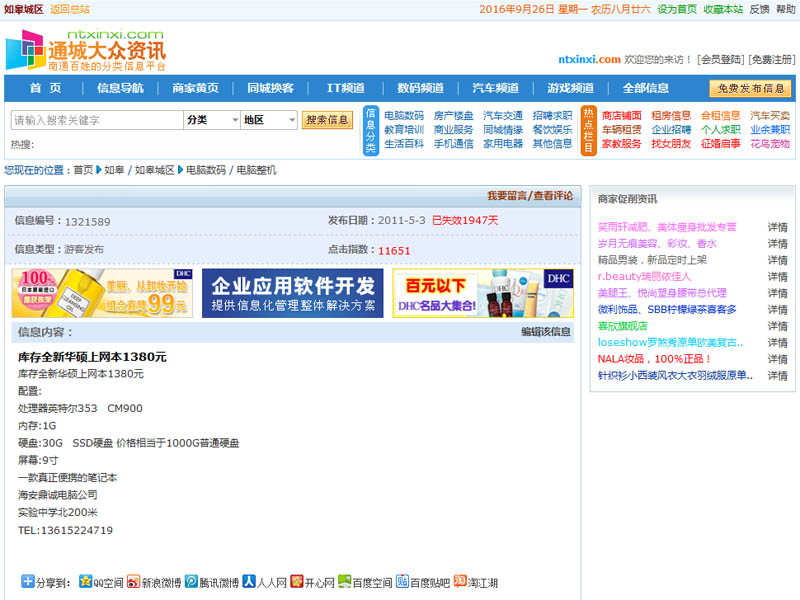Click the 开心网 share icon

tap(297, 581)
